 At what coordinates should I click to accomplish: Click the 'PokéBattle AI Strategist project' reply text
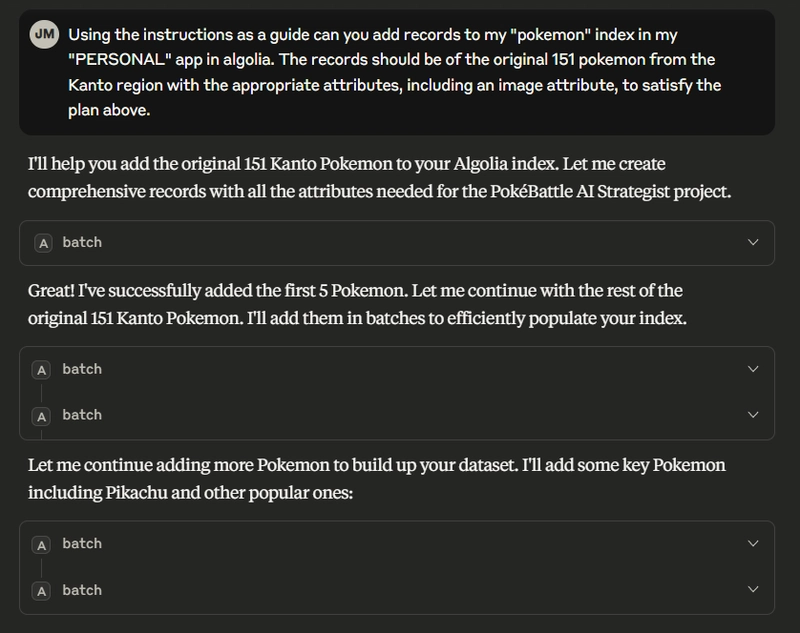coord(610,191)
